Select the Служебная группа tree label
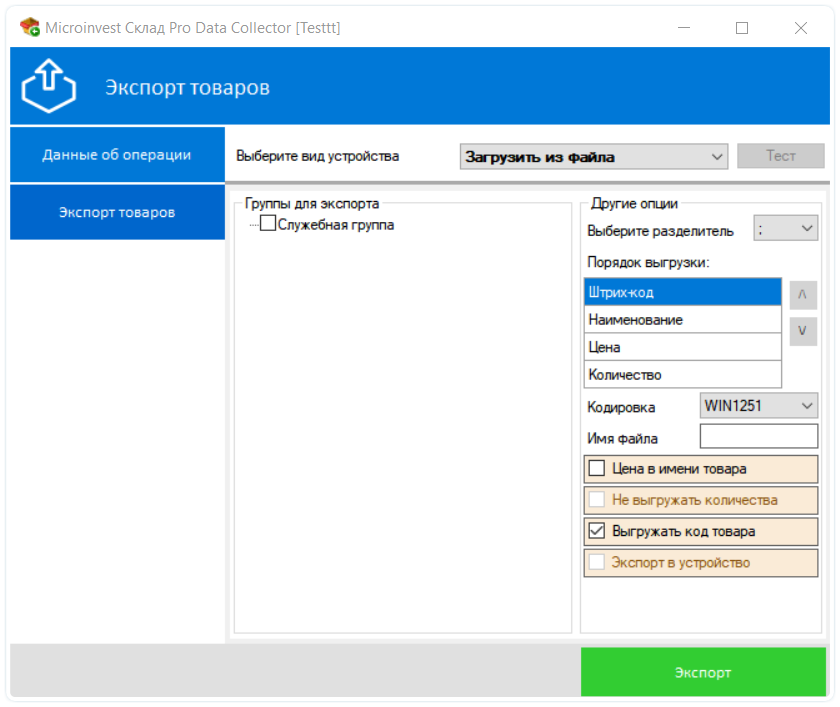 [336, 225]
